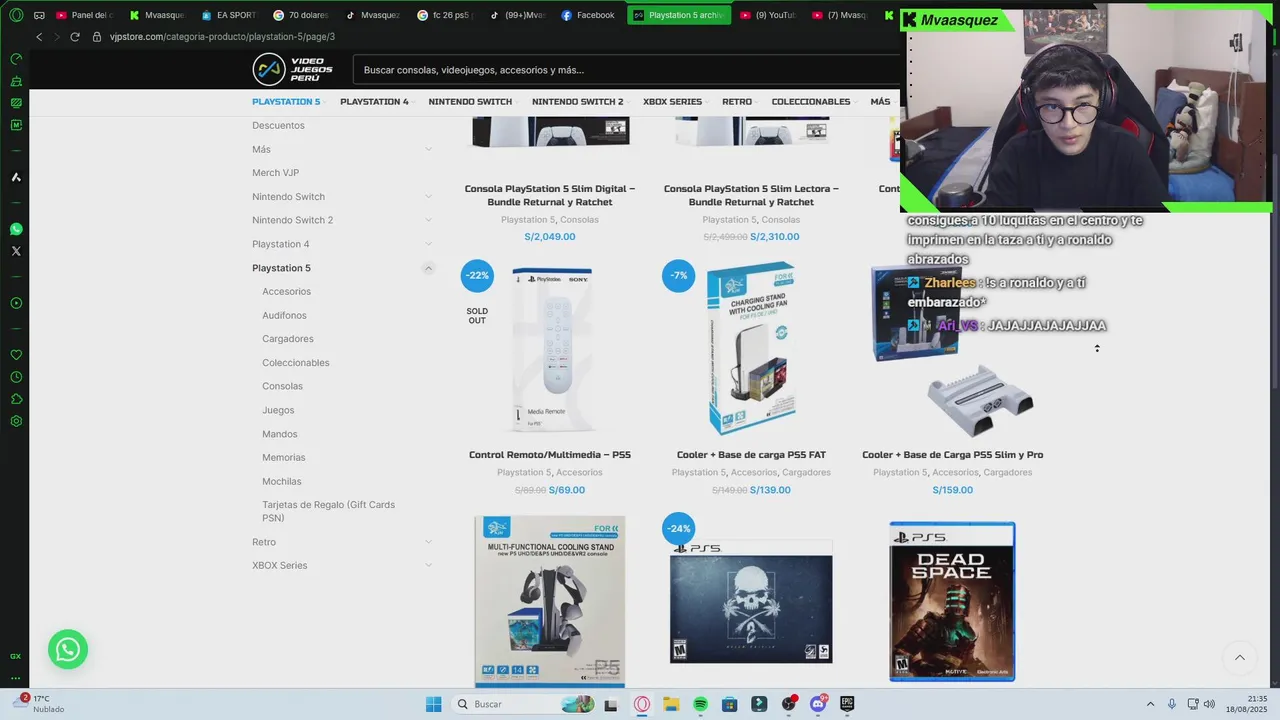The width and height of the screenshot is (1280, 720).
Task: Go back to previous page
Action: pos(39,37)
